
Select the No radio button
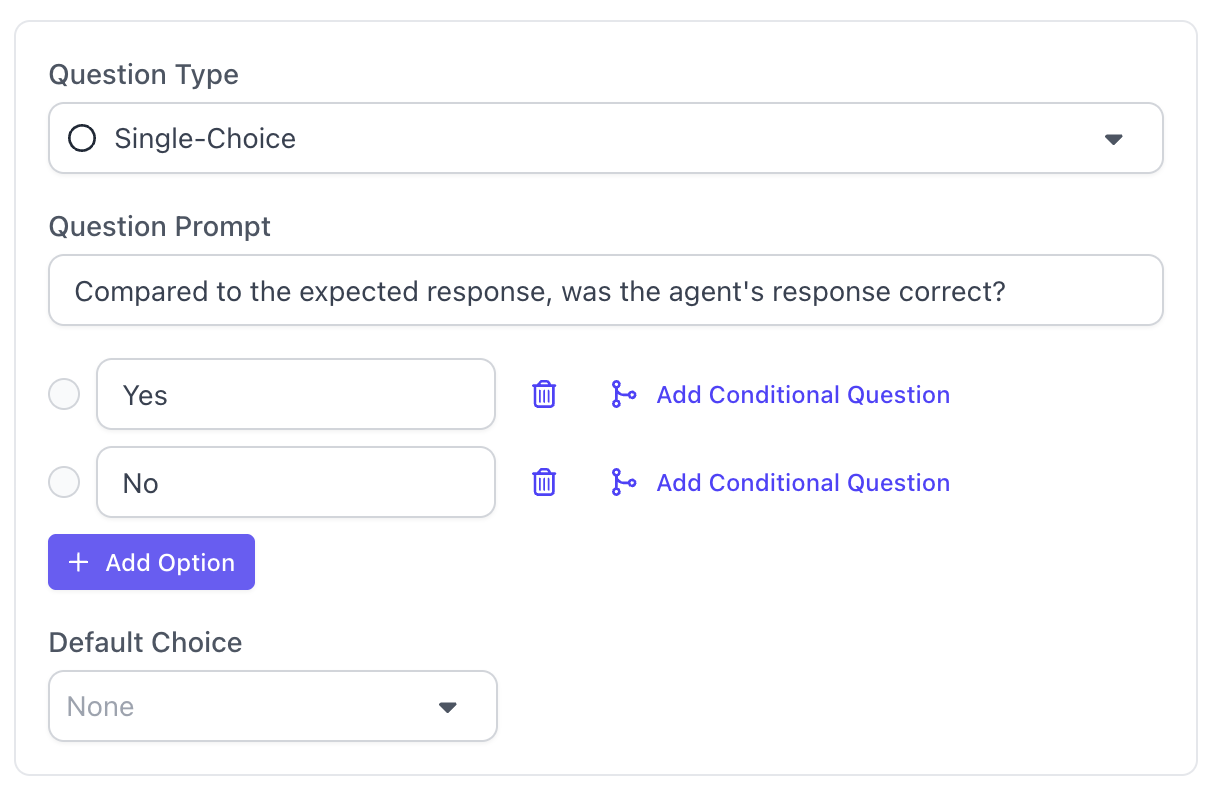tap(64, 483)
